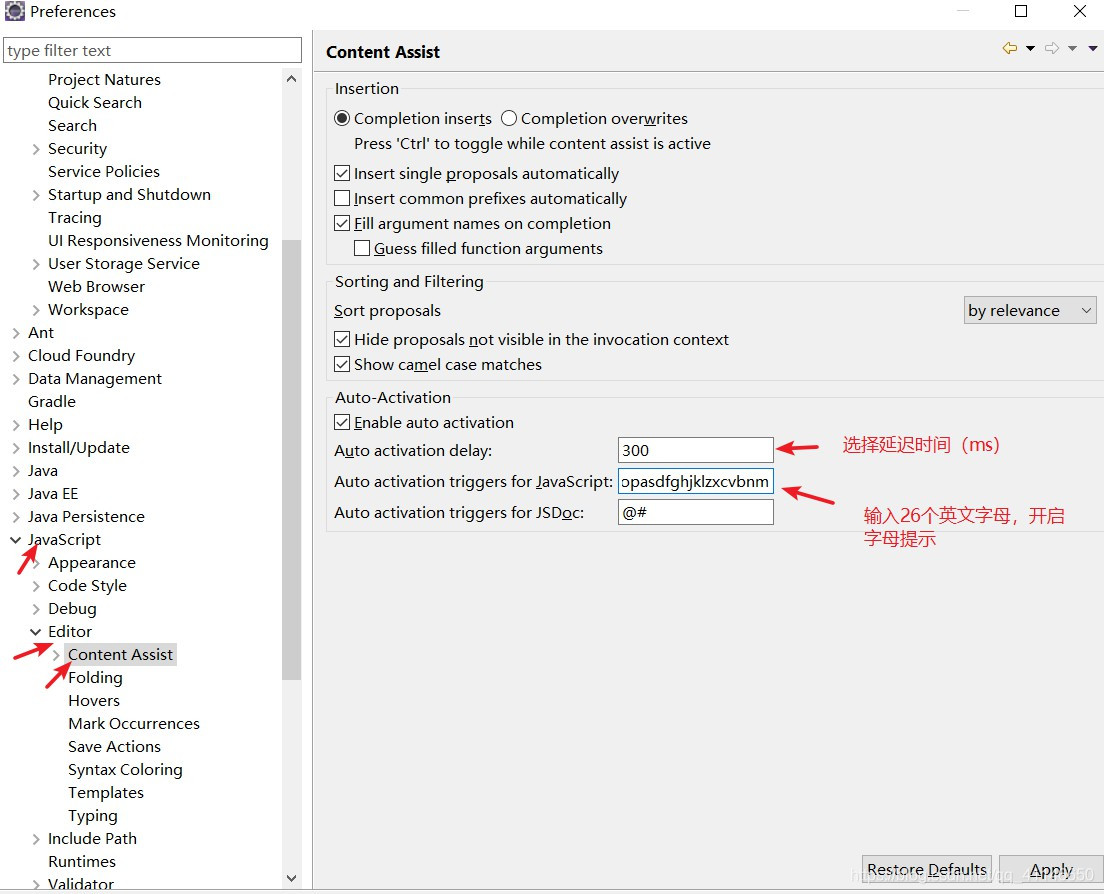Click the Preferences window gear icon
Viewport: 1104px width, 894px height.
point(14,11)
